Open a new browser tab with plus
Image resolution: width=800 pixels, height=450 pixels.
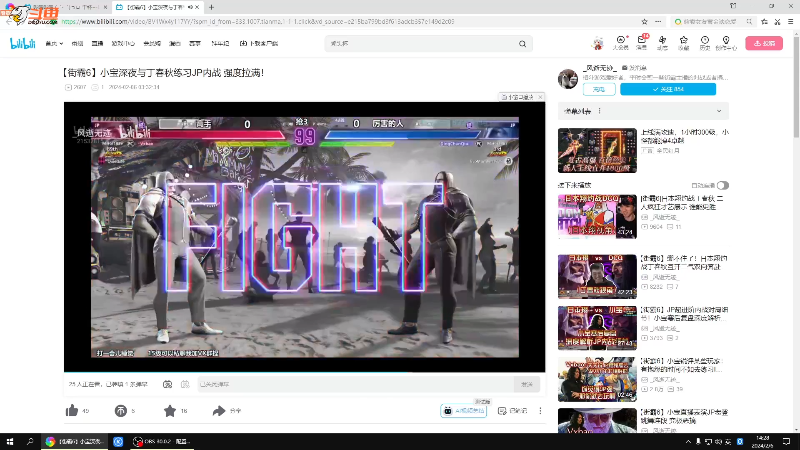point(211,7)
